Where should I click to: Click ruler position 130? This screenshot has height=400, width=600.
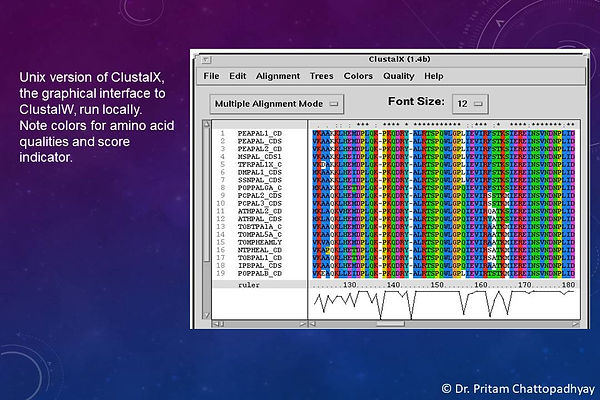click(x=350, y=284)
